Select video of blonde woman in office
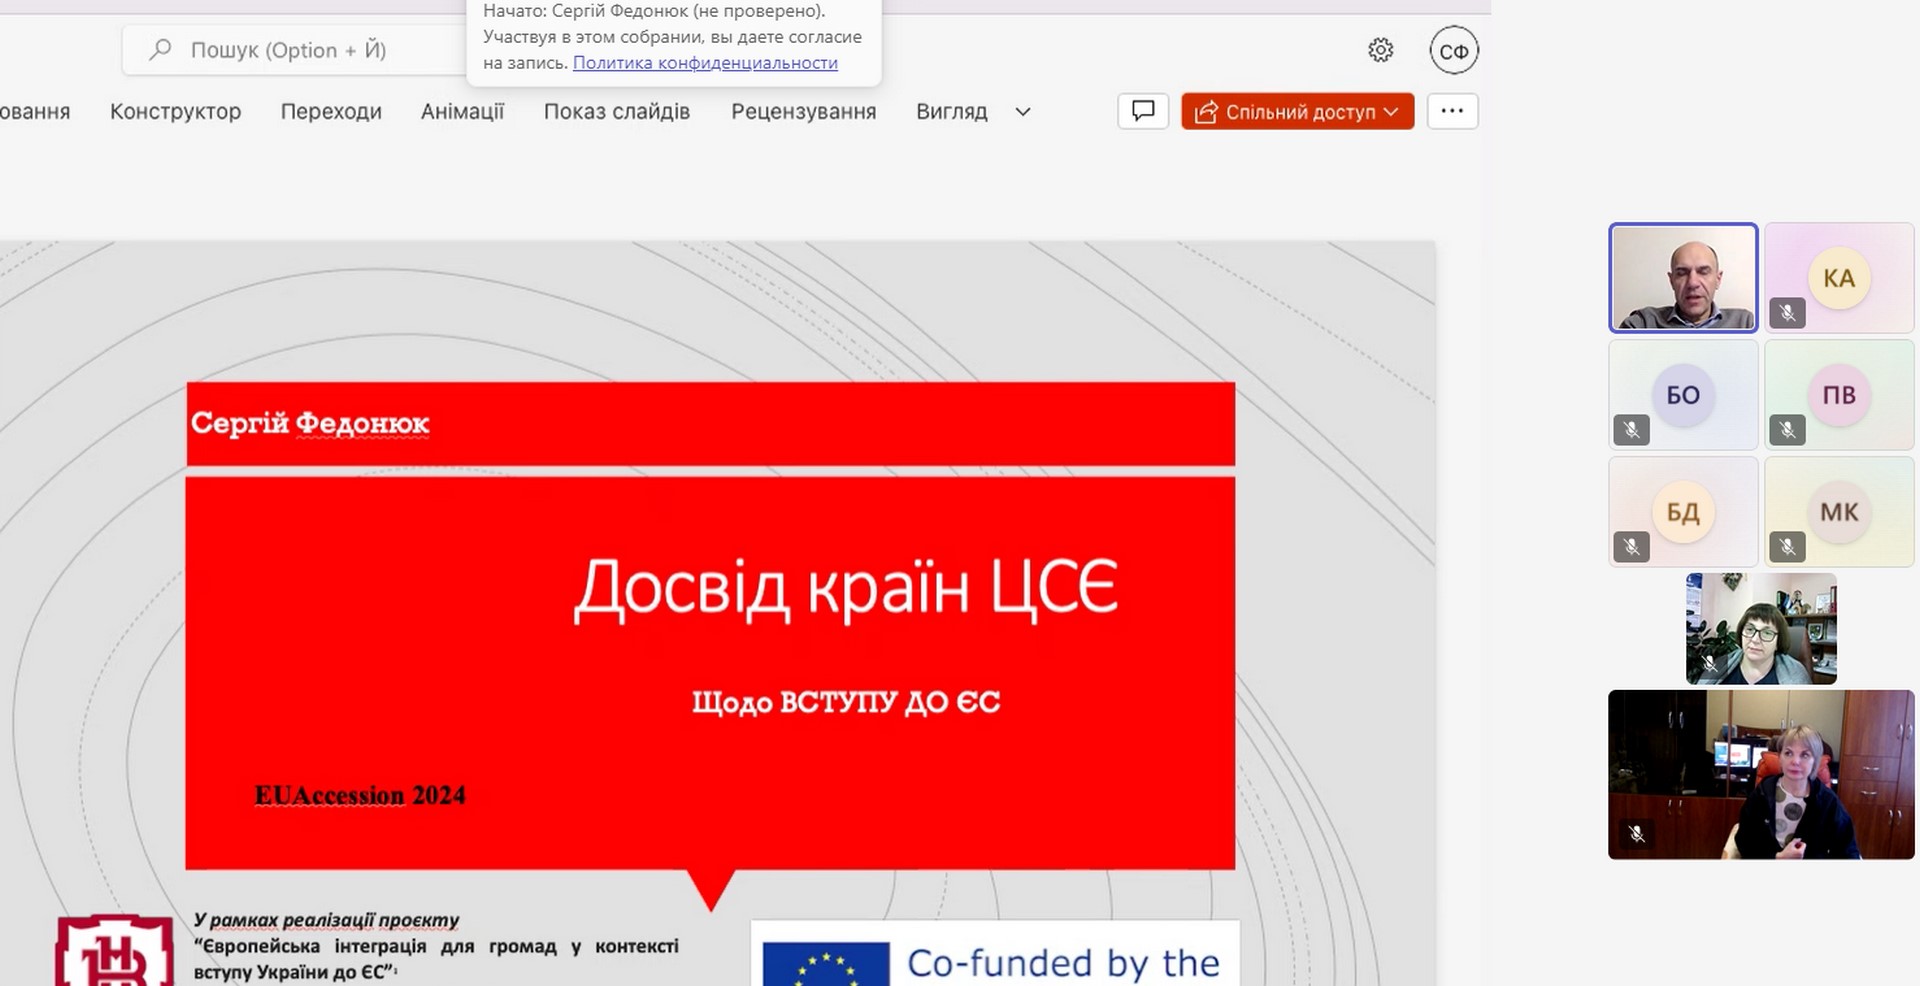1920x986 pixels. [x=1761, y=774]
